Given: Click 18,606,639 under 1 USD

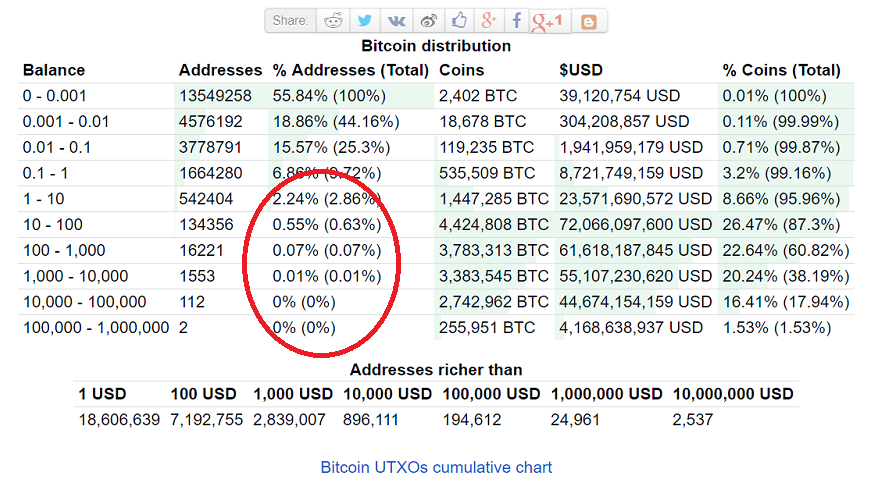Looking at the screenshot, I should pyautogui.click(x=119, y=419).
